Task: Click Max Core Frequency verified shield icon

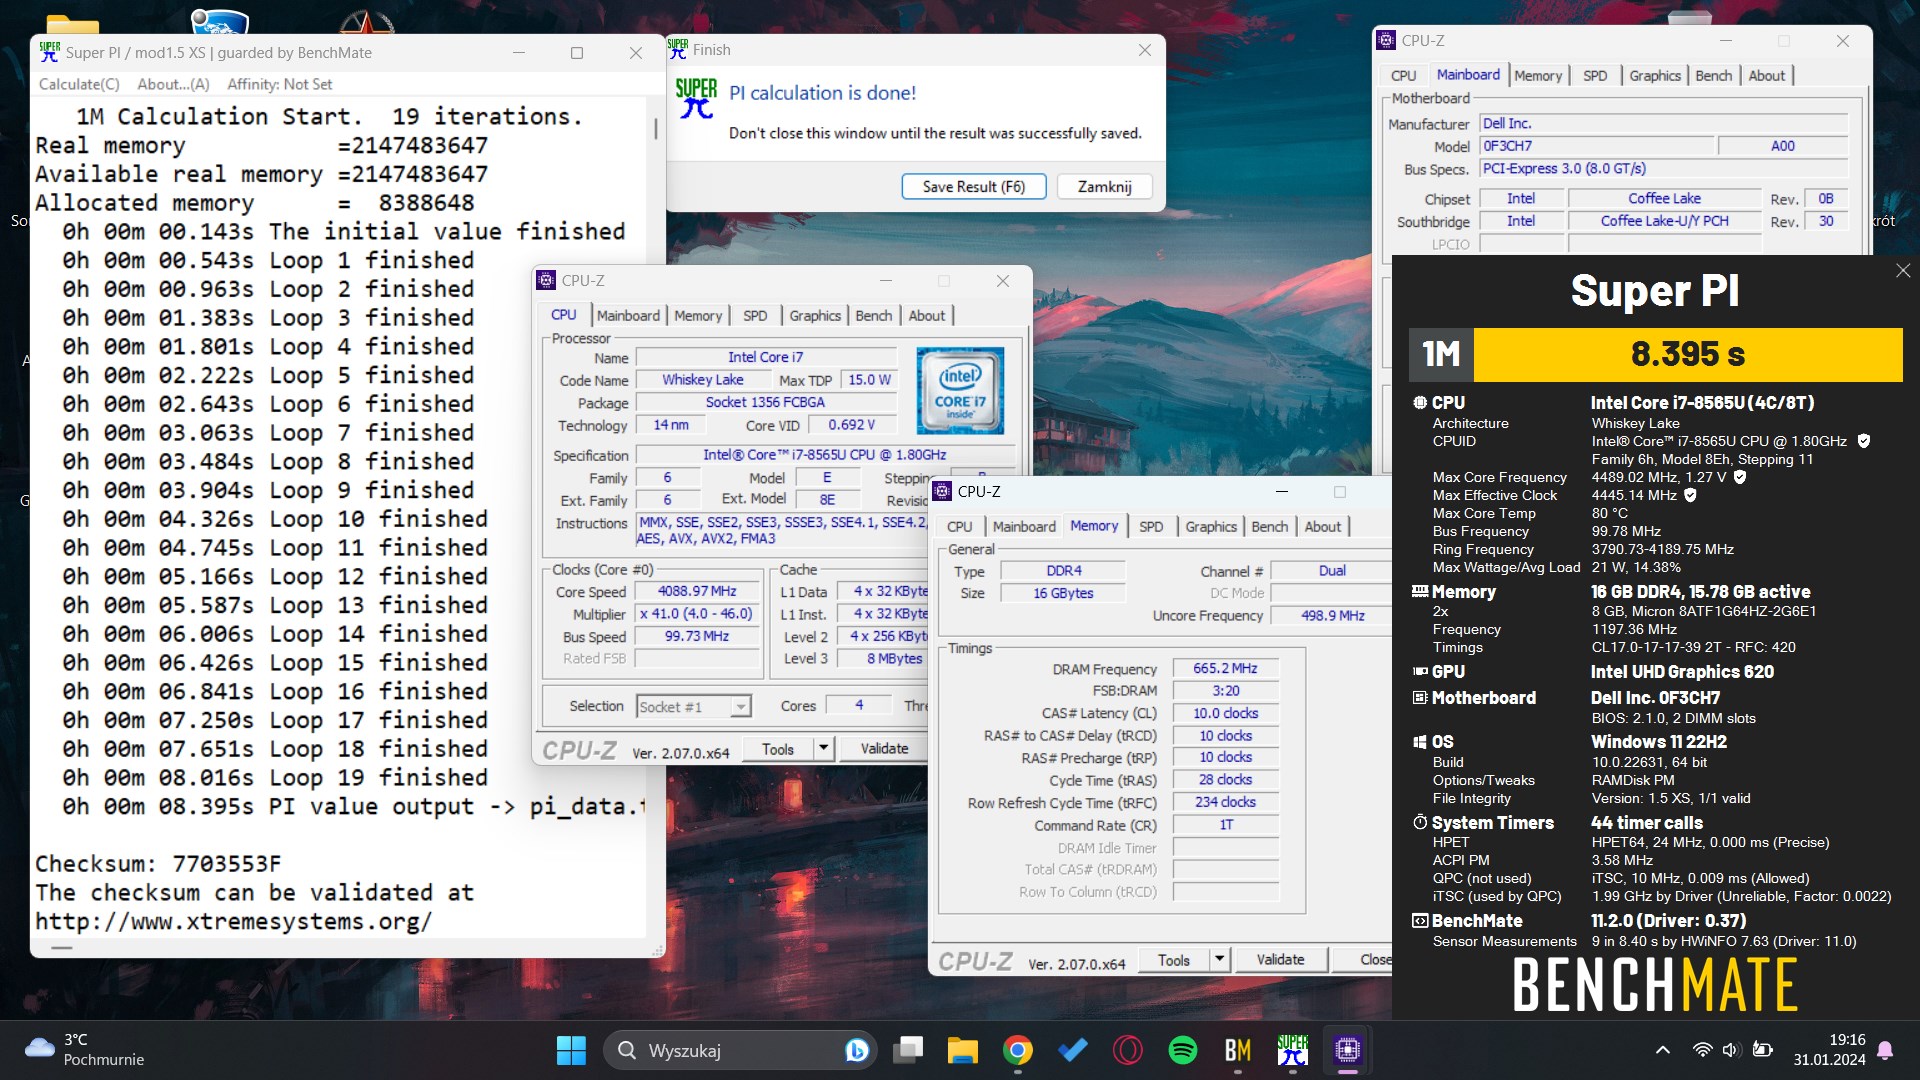Action: click(1740, 477)
